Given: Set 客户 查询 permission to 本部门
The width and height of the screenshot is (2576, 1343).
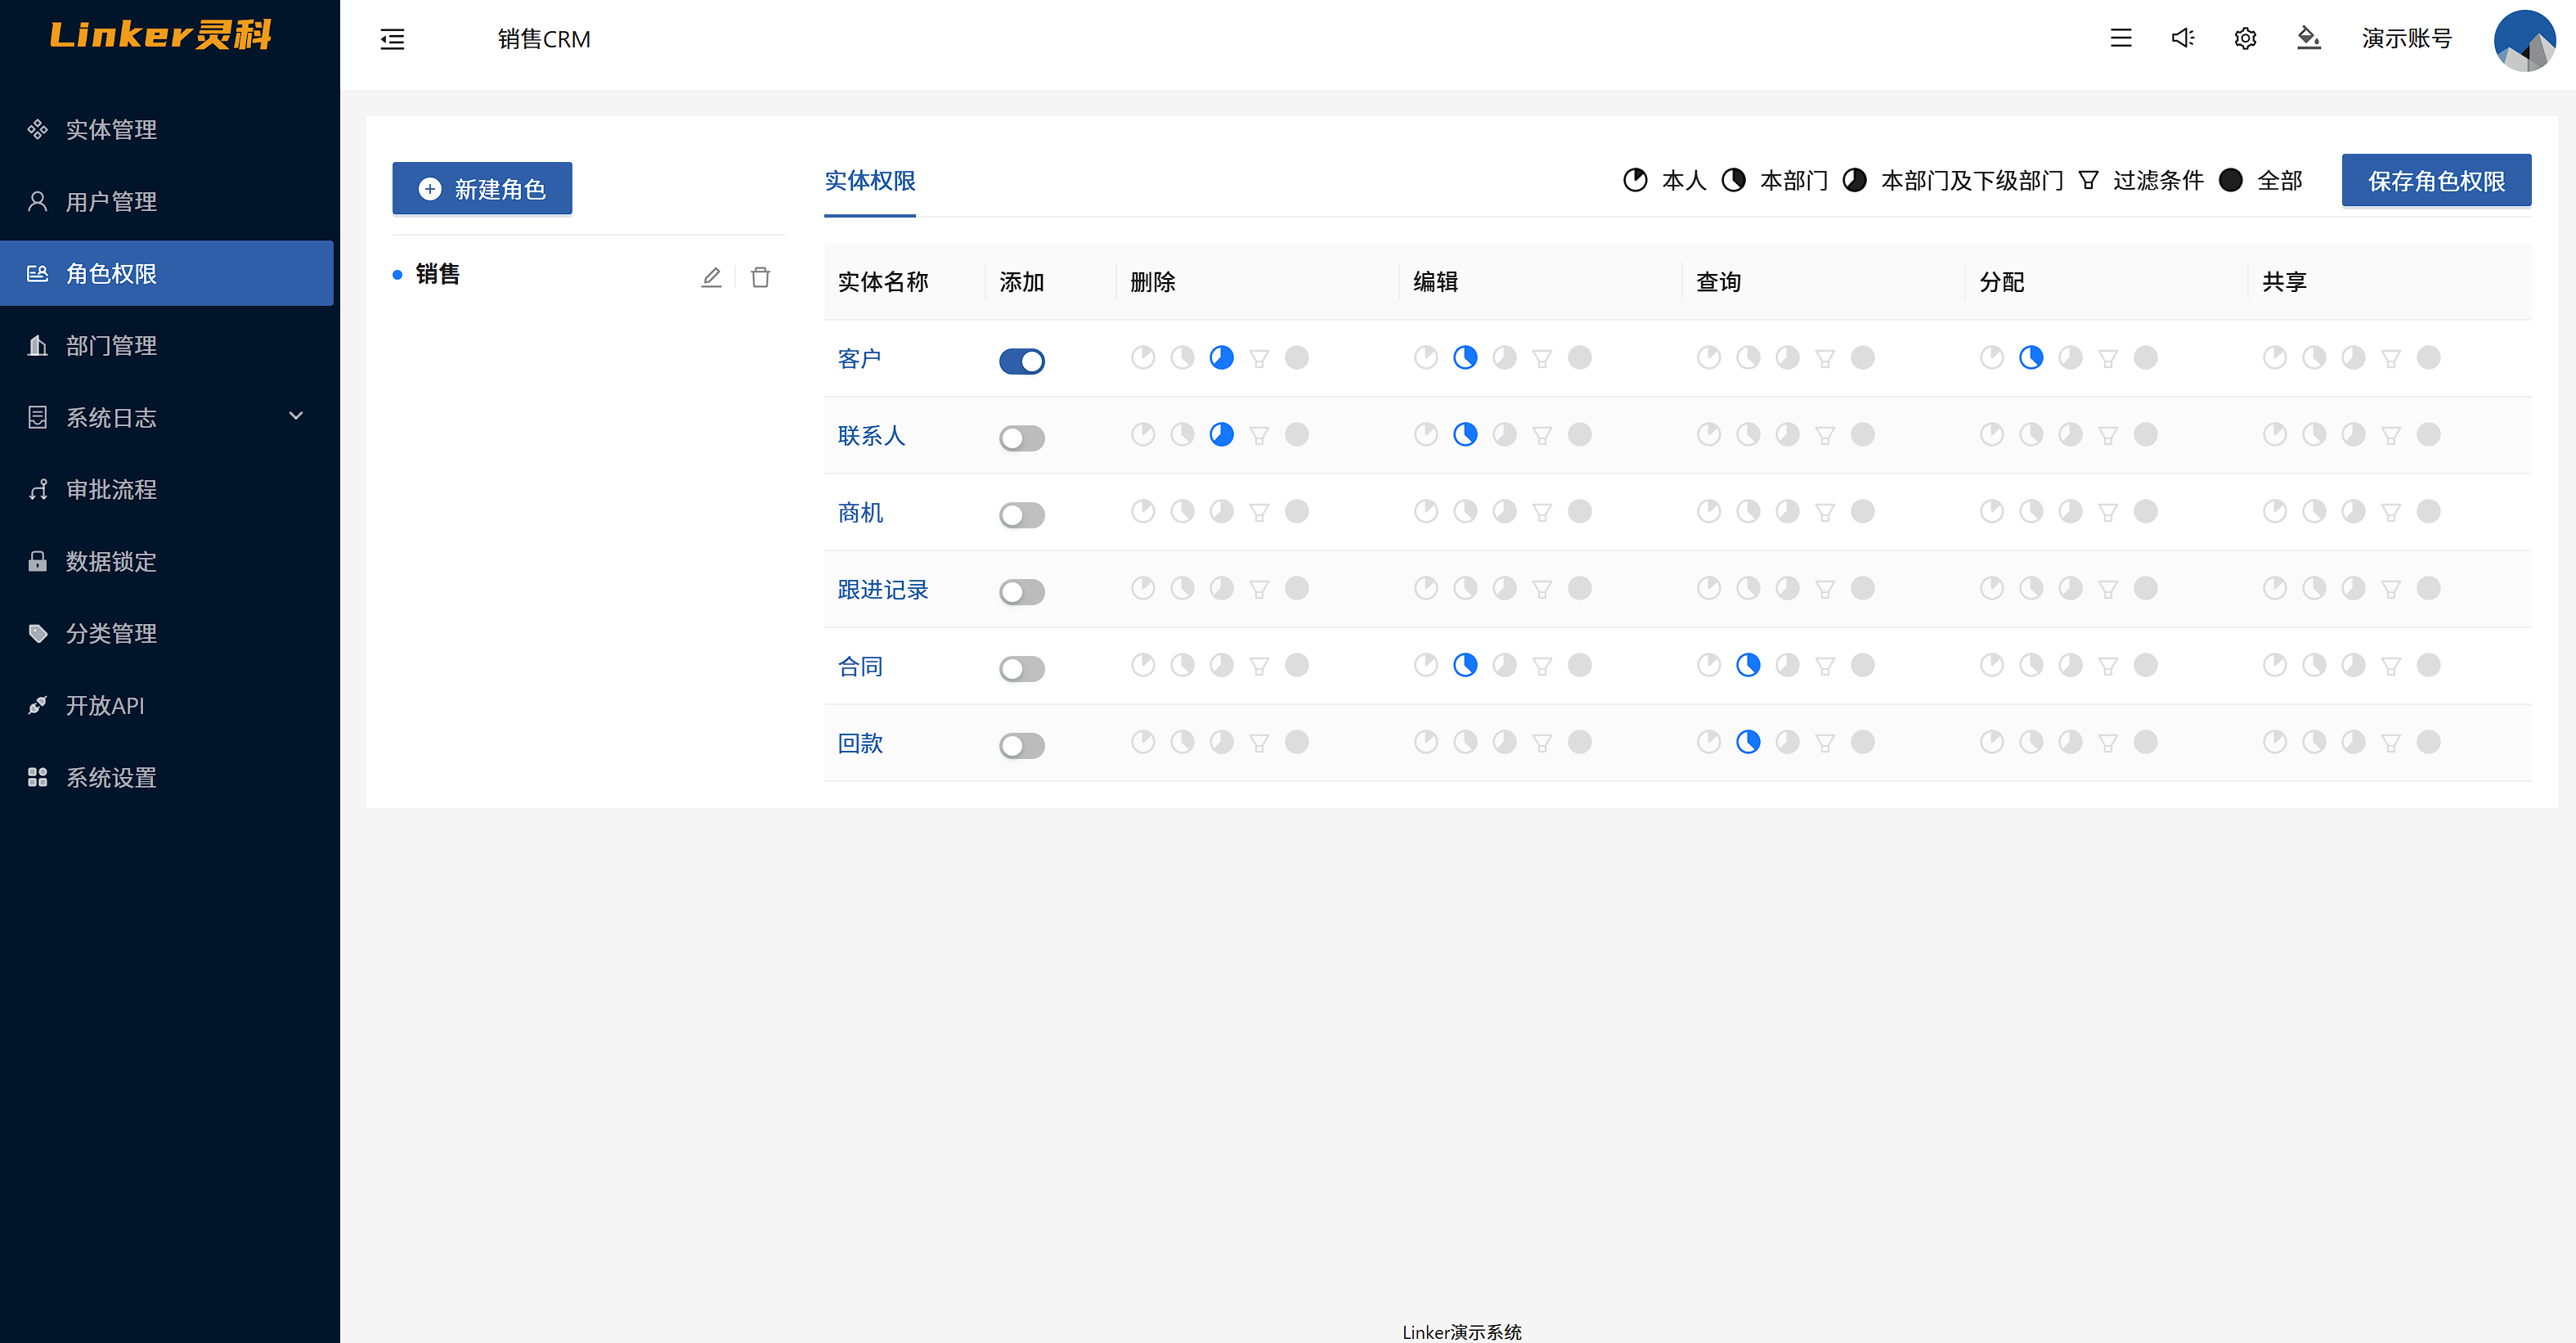Looking at the screenshot, I should [1747, 357].
